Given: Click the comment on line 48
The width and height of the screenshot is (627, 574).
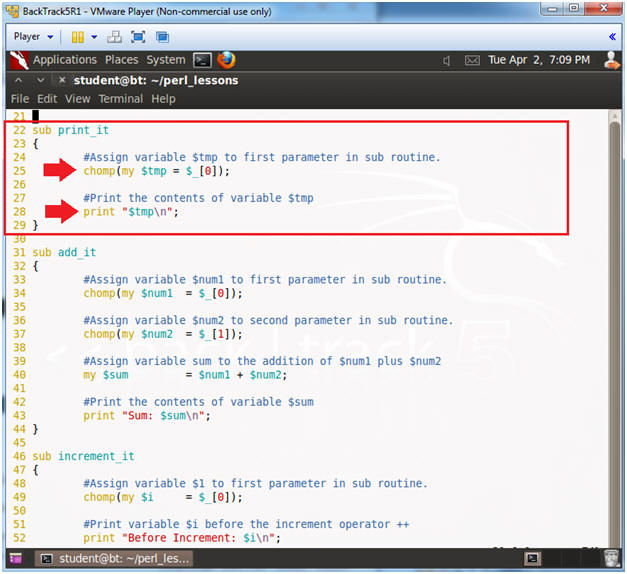Looking at the screenshot, I should click(x=256, y=484).
